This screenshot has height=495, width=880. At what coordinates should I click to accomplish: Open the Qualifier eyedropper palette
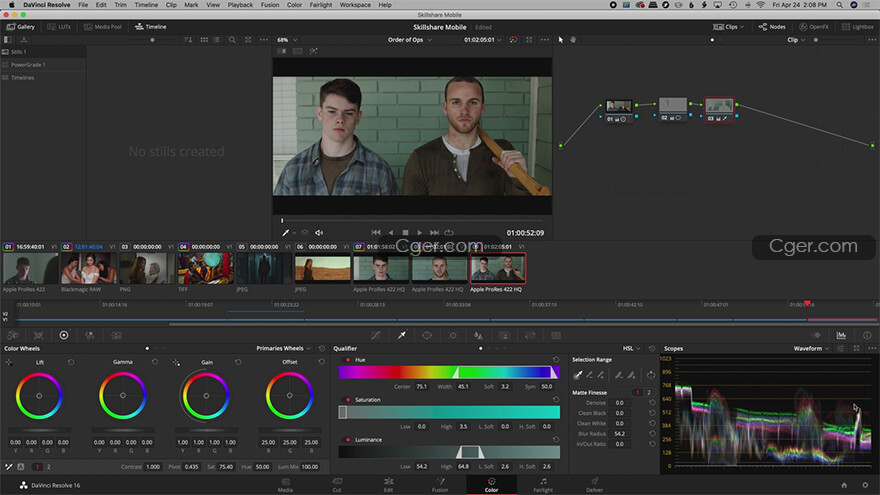[x=402, y=335]
